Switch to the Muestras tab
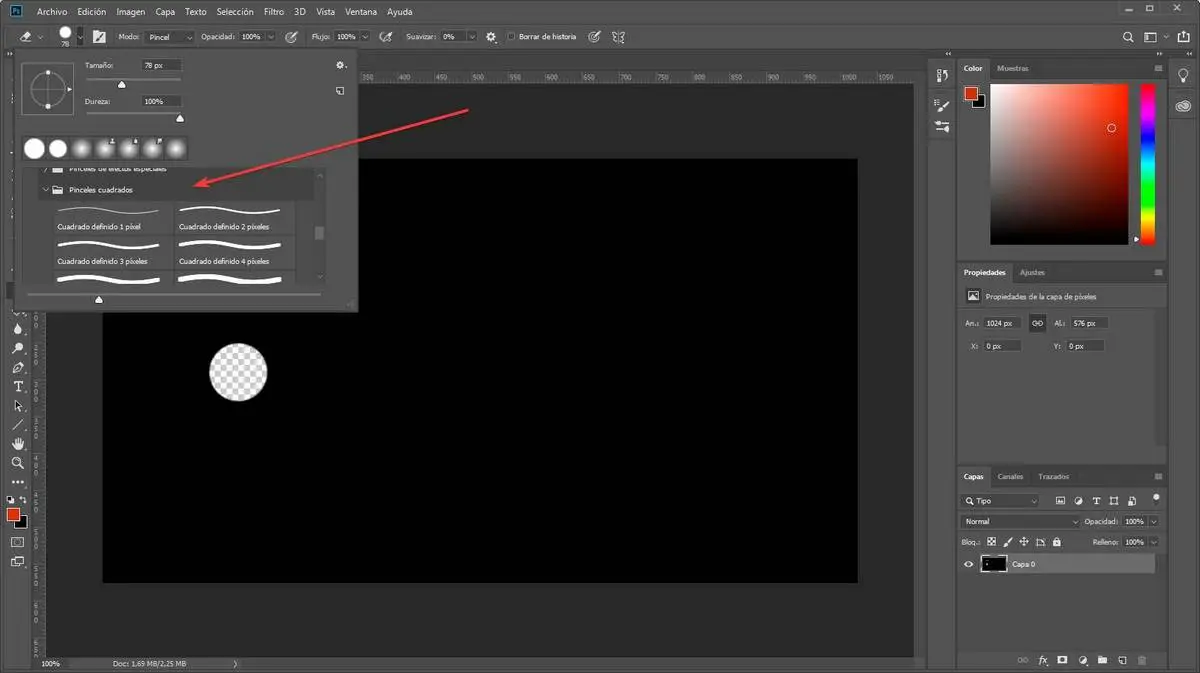 [1013, 68]
